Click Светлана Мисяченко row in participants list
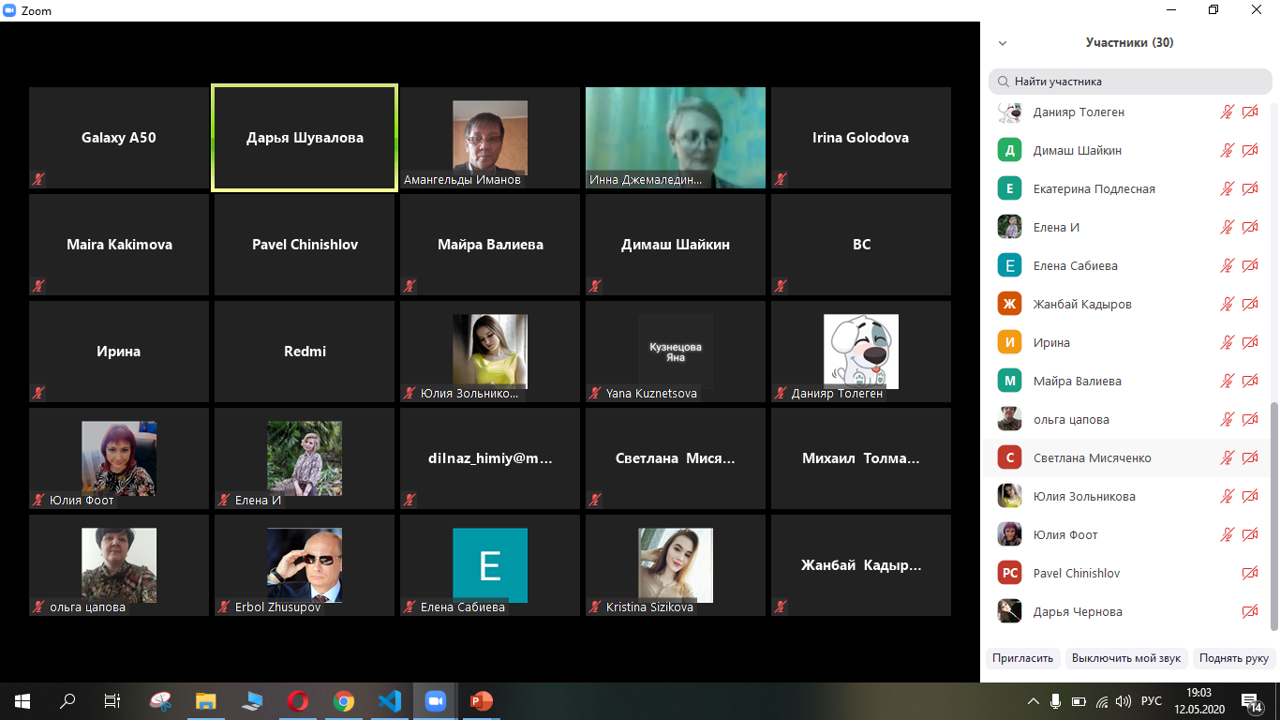1280x720 pixels. [1126, 458]
